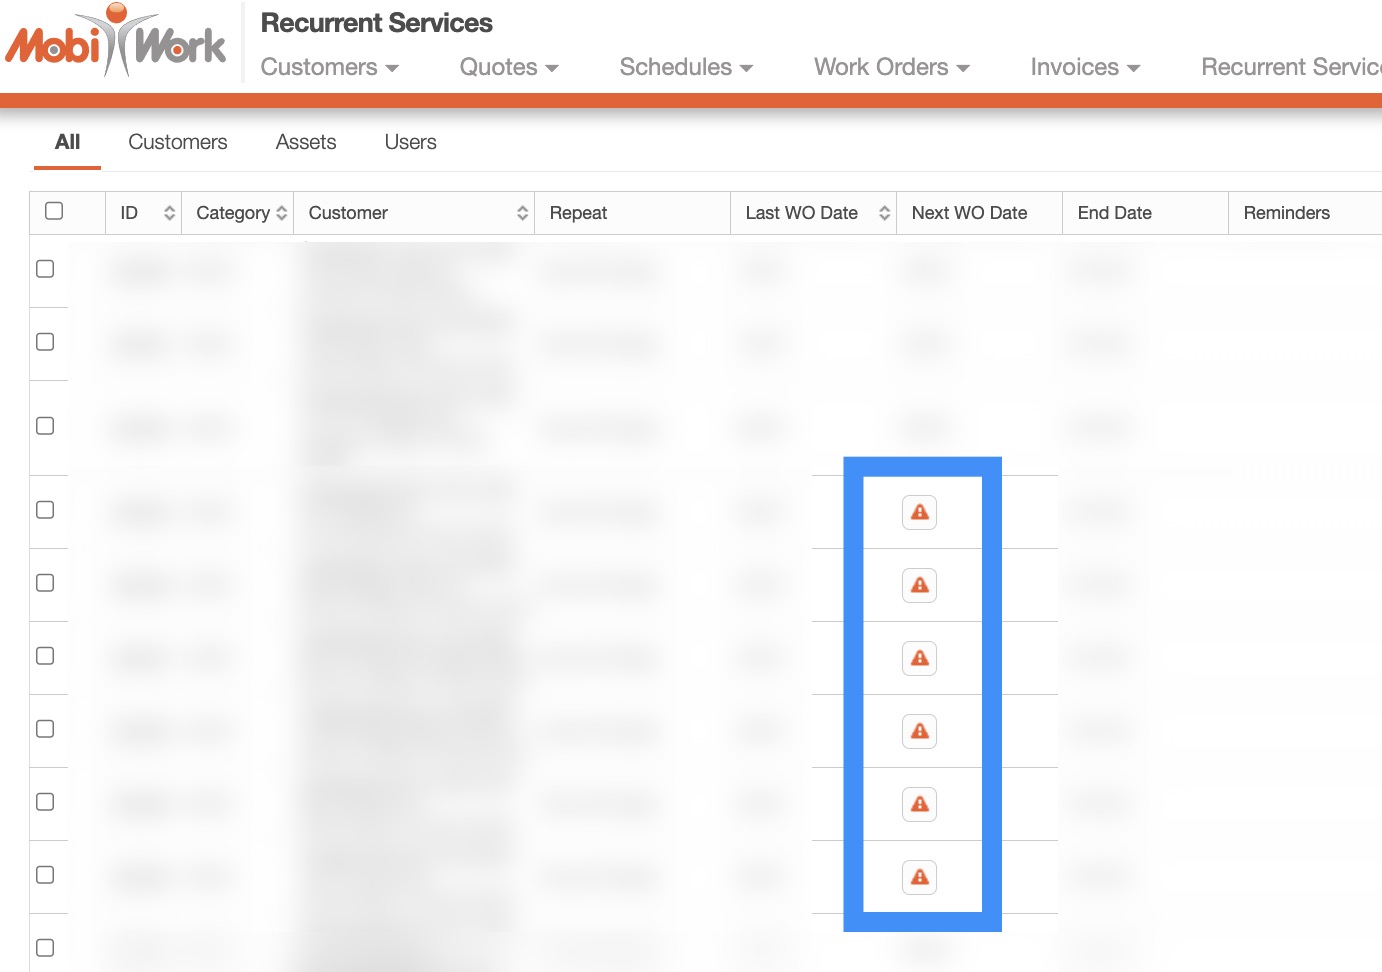Click the last warning triangle icon
1382x972 pixels.
919,877
